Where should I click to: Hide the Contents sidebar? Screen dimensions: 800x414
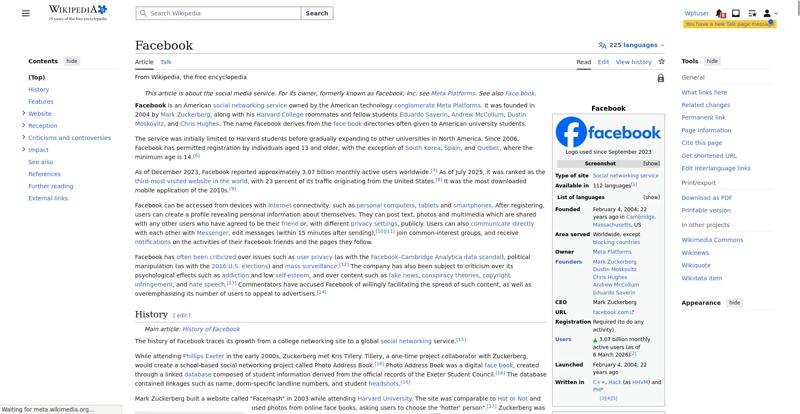tap(71, 61)
